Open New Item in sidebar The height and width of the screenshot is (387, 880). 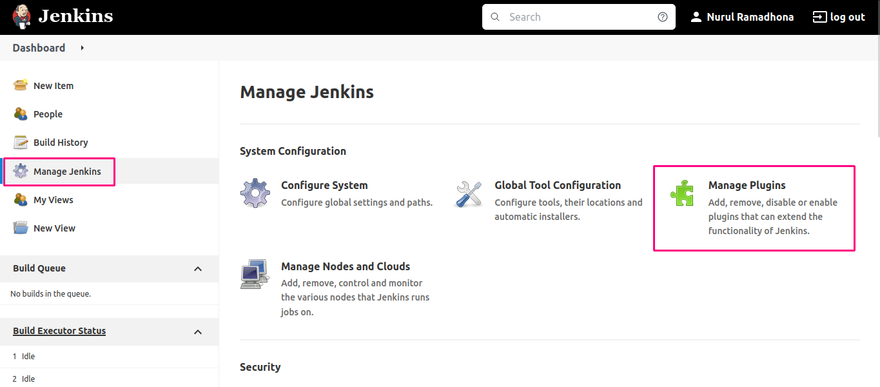53,86
